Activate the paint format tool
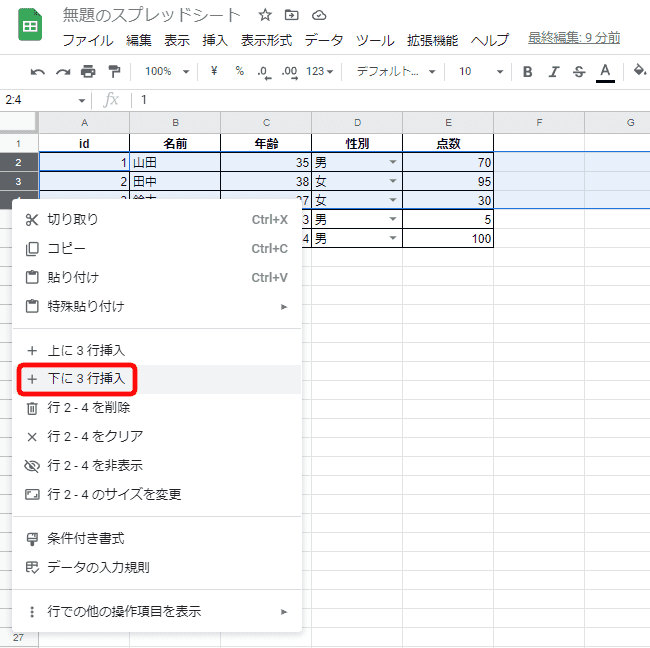Screen dimensions: 650x648 [x=114, y=72]
